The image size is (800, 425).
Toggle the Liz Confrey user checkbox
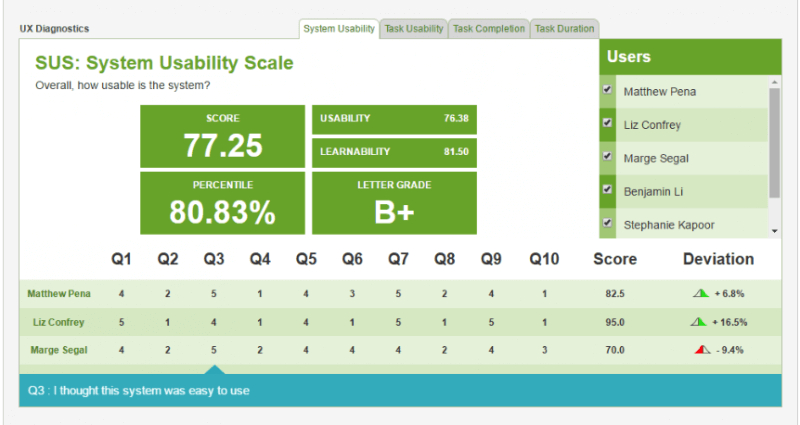click(x=607, y=123)
